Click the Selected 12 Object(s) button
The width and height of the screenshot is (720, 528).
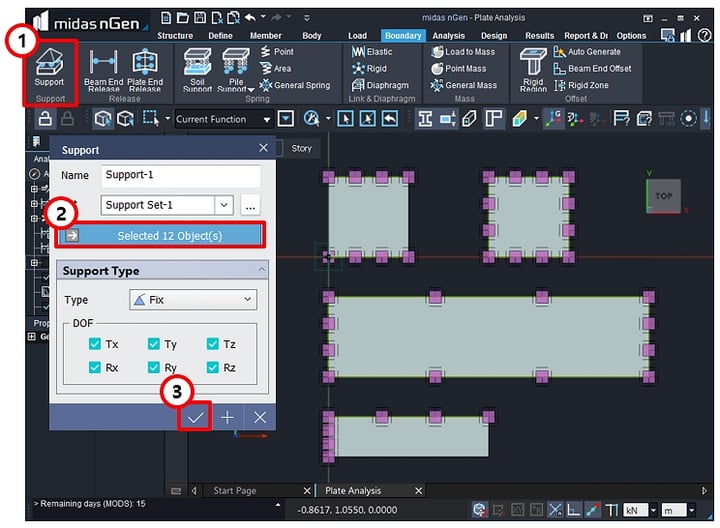(160, 236)
